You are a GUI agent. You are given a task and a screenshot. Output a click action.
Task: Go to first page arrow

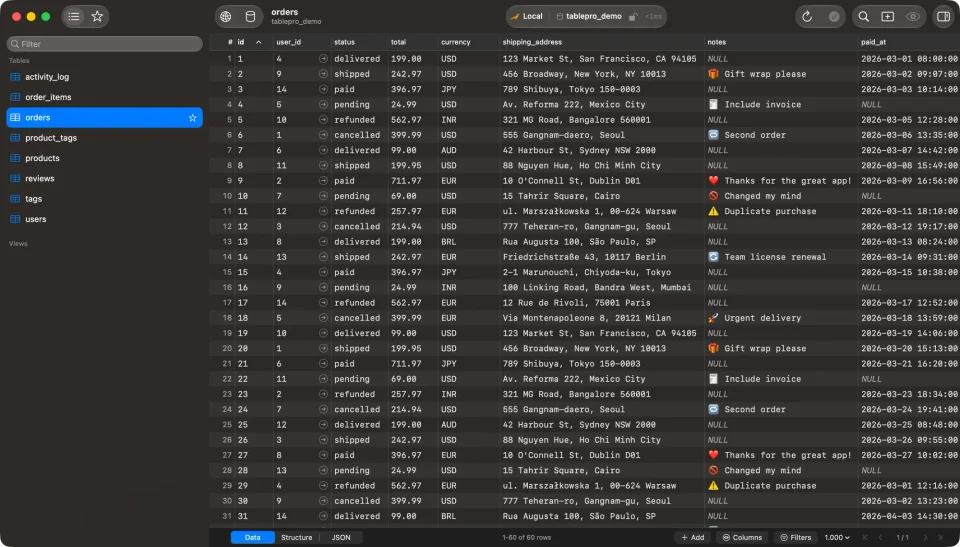point(864,537)
